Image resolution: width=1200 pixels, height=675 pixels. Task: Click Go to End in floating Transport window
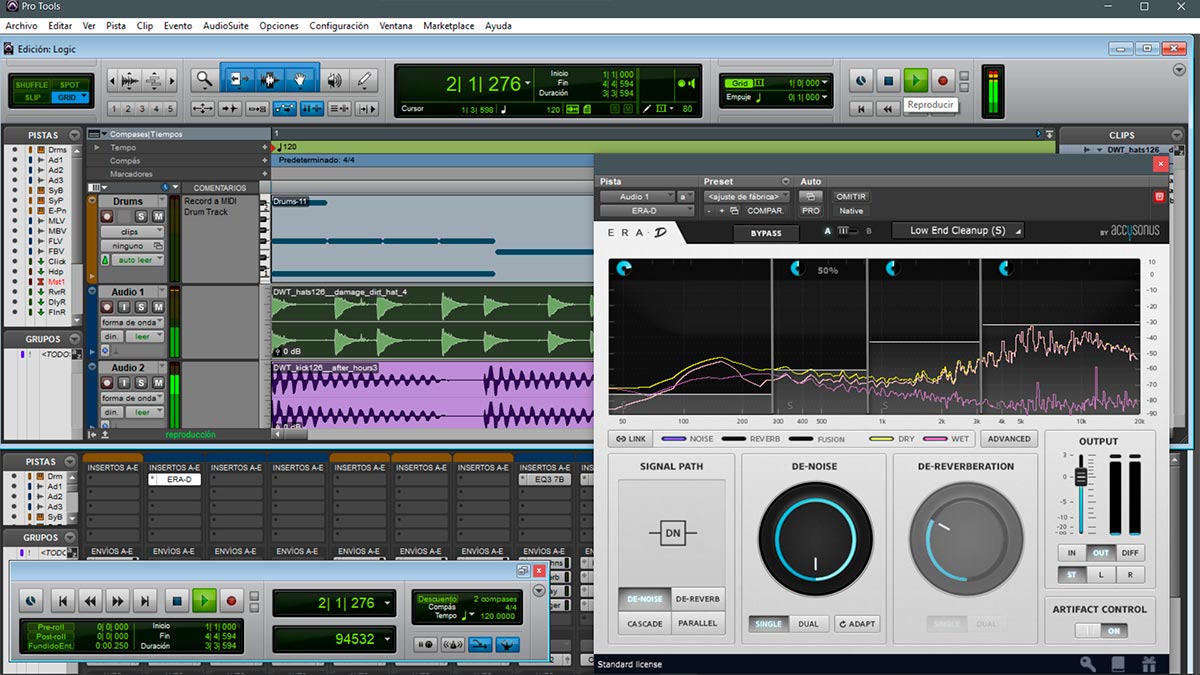(146, 601)
